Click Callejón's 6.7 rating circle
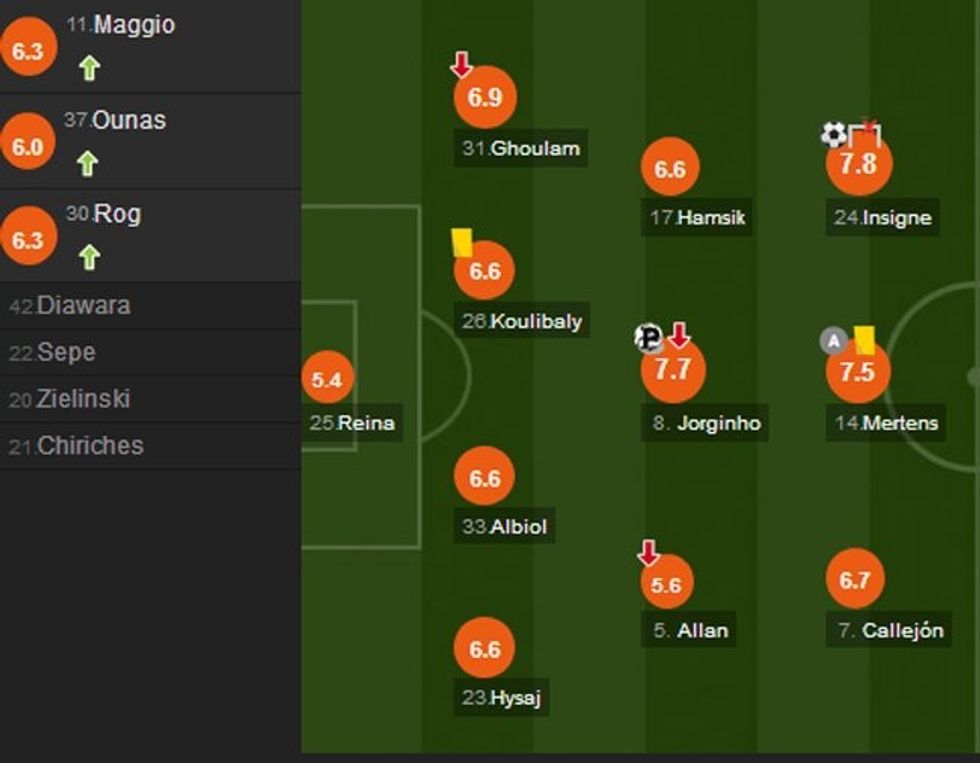 (x=855, y=580)
